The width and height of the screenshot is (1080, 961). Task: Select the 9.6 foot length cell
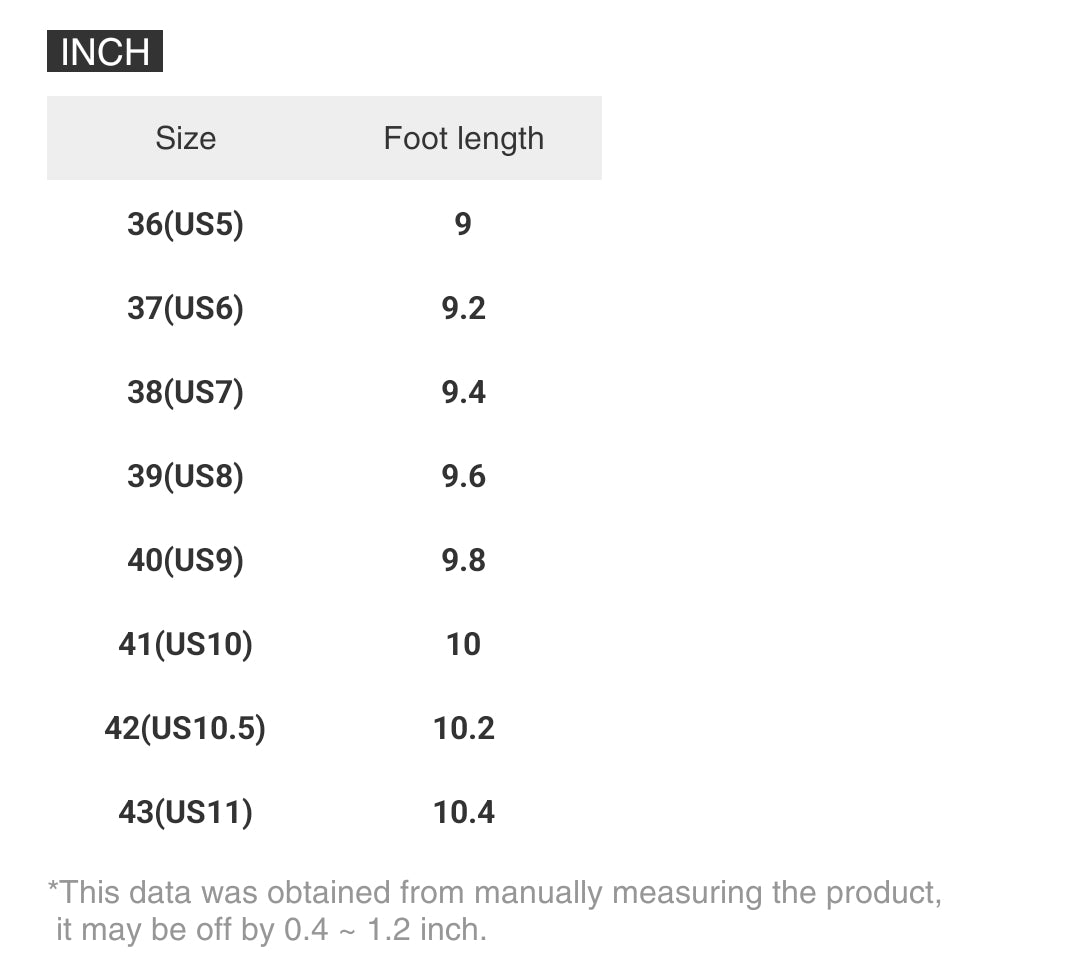coord(463,476)
